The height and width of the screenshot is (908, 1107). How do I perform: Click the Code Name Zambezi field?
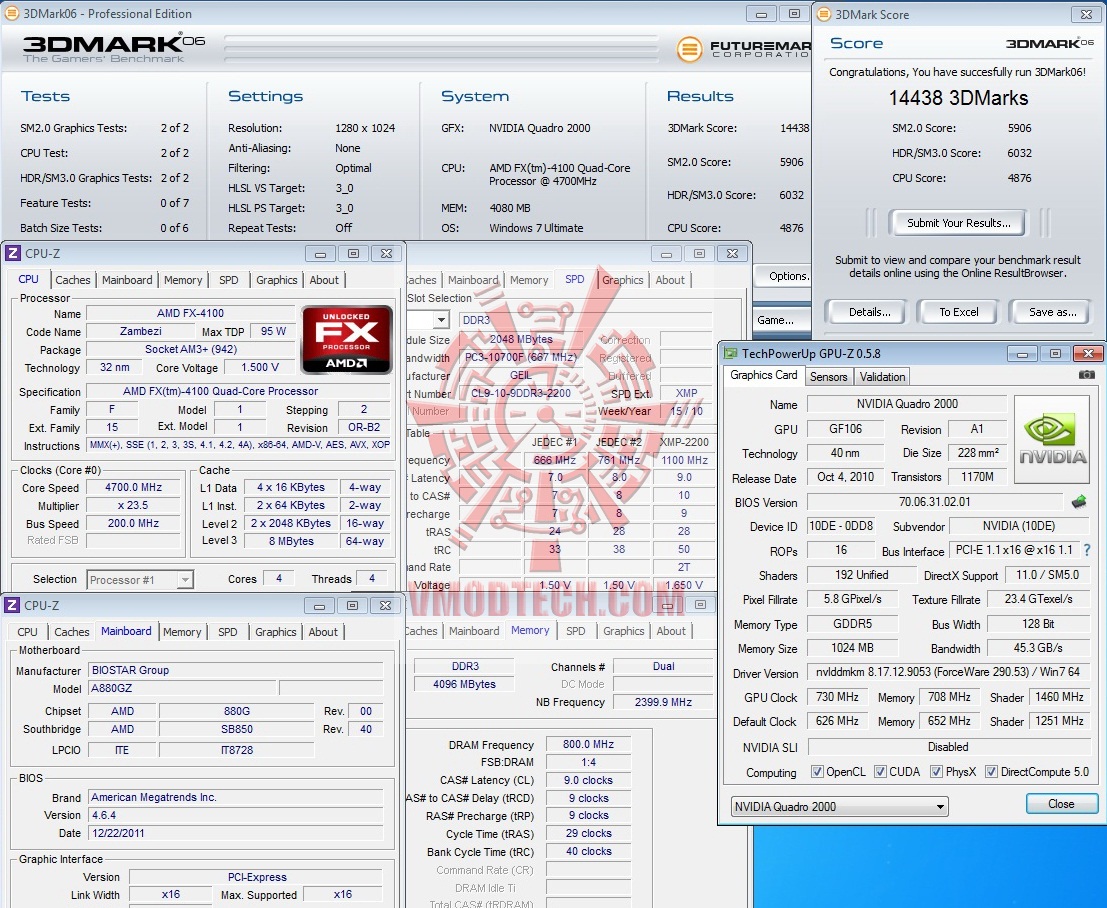(x=140, y=331)
